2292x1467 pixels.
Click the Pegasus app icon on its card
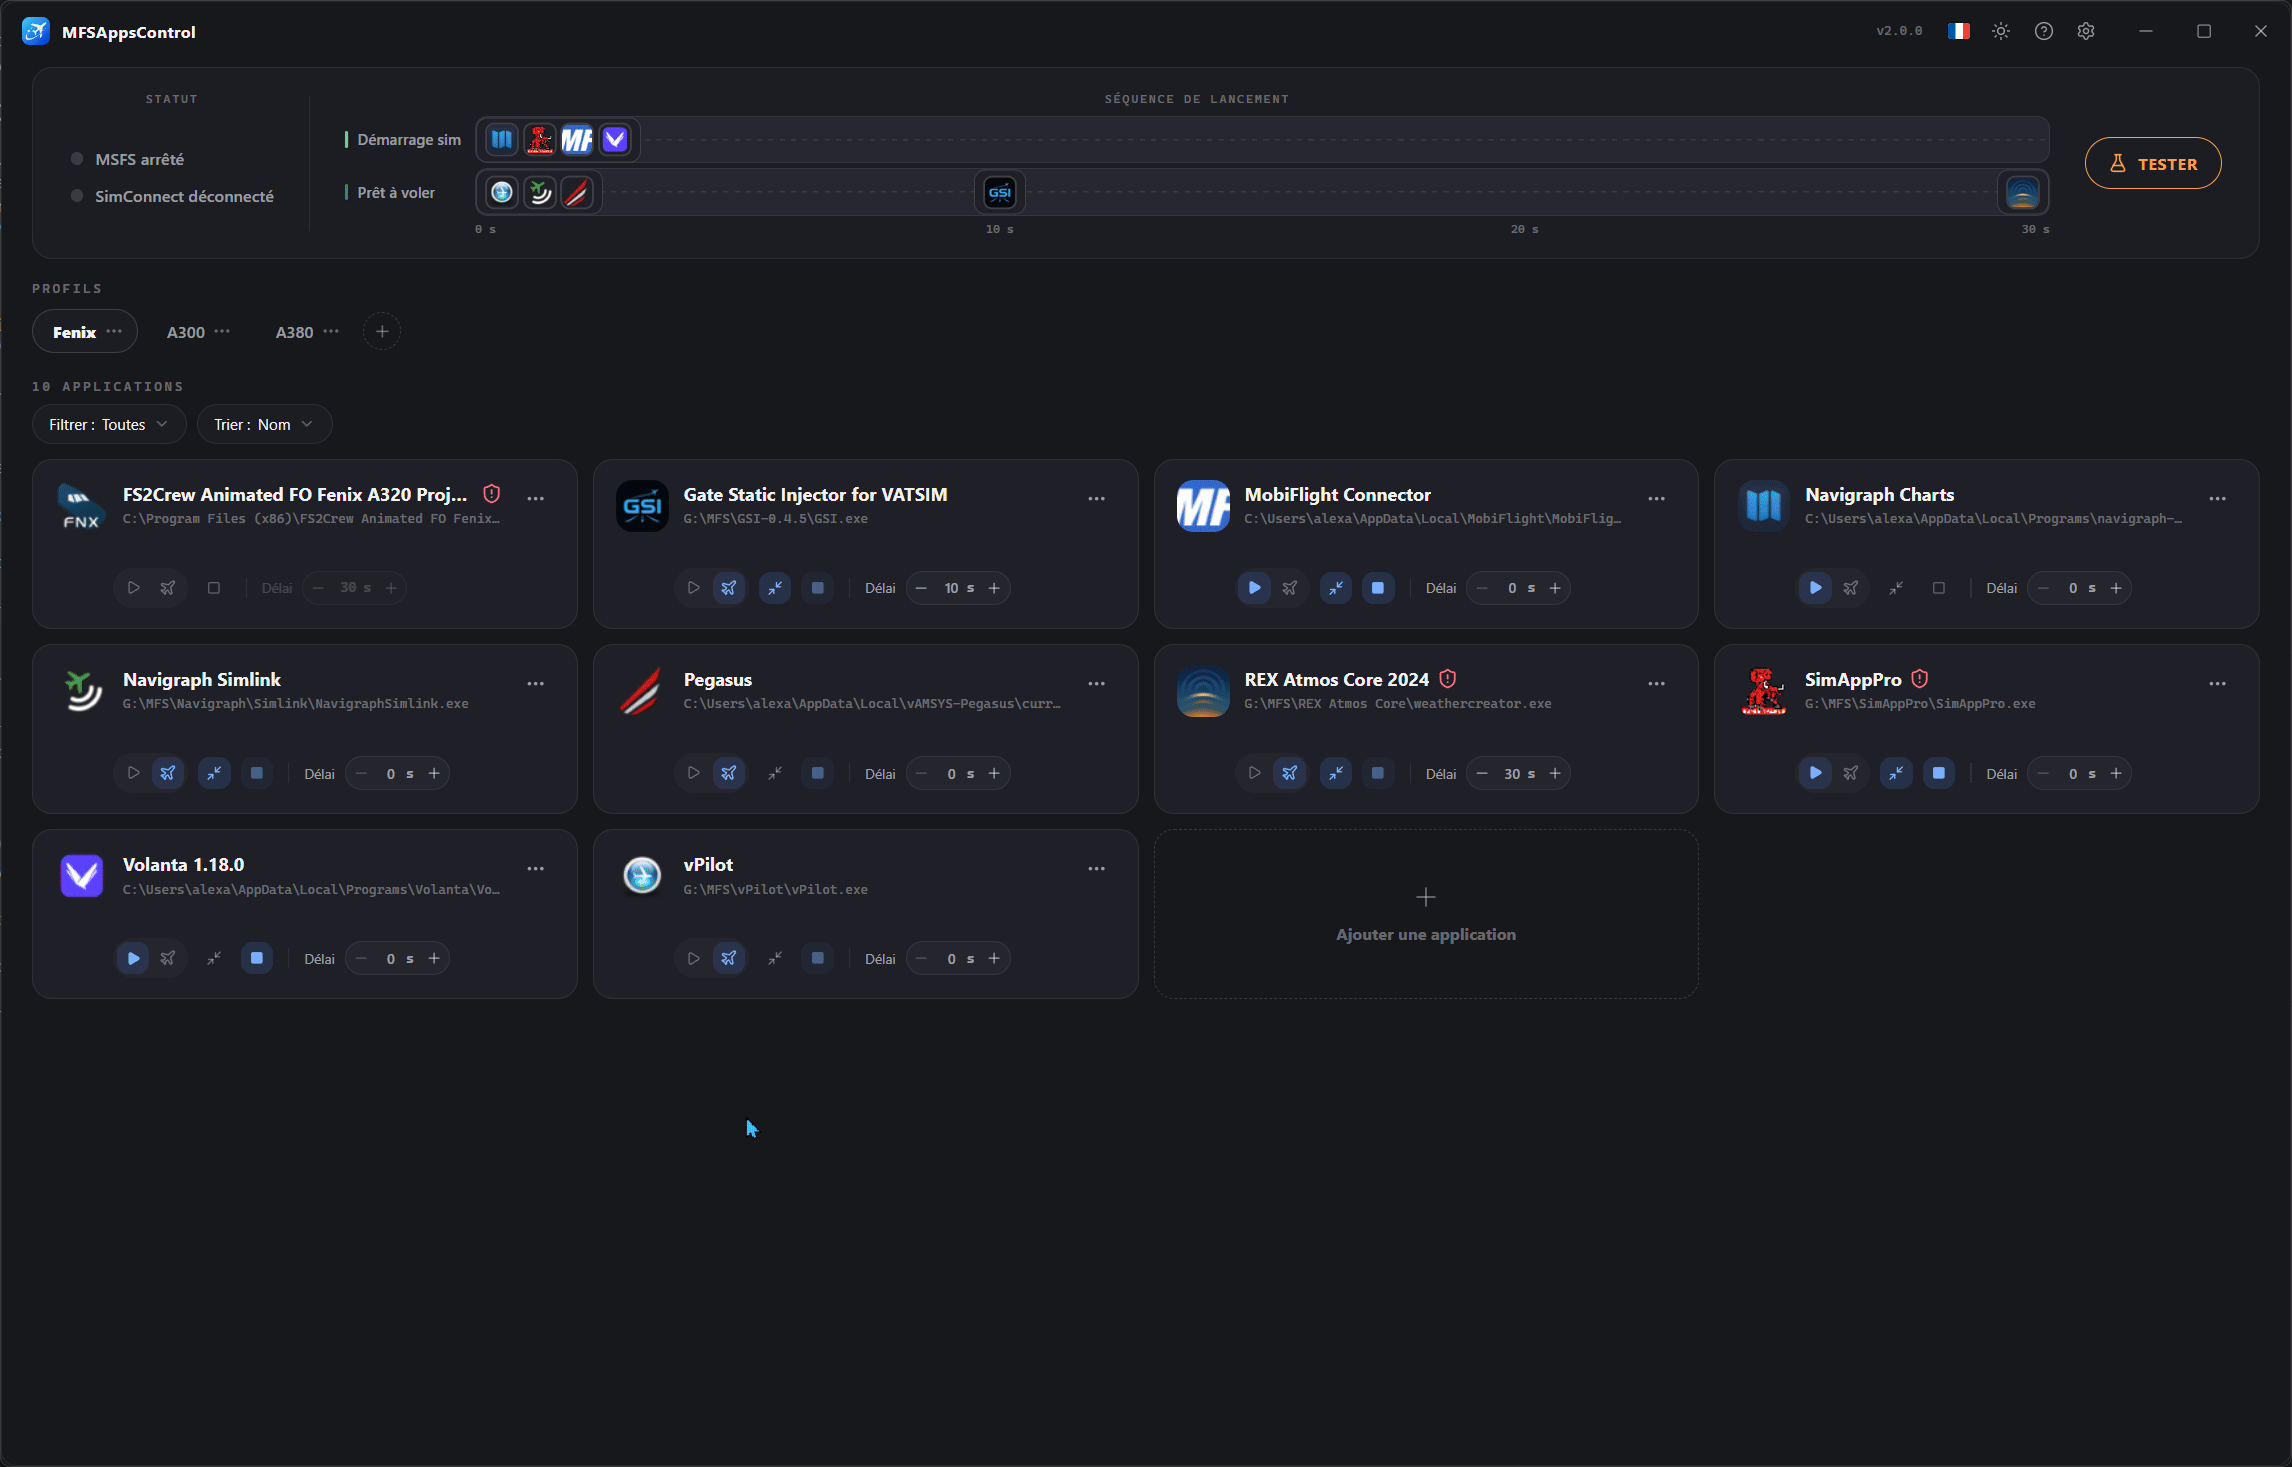click(642, 691)
